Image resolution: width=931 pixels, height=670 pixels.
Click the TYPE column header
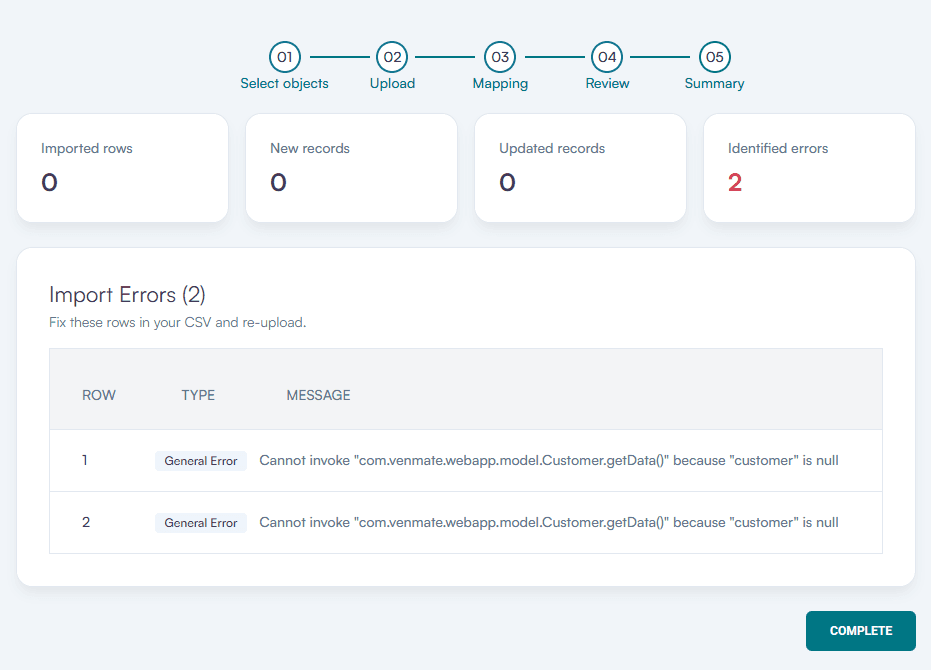198,395
